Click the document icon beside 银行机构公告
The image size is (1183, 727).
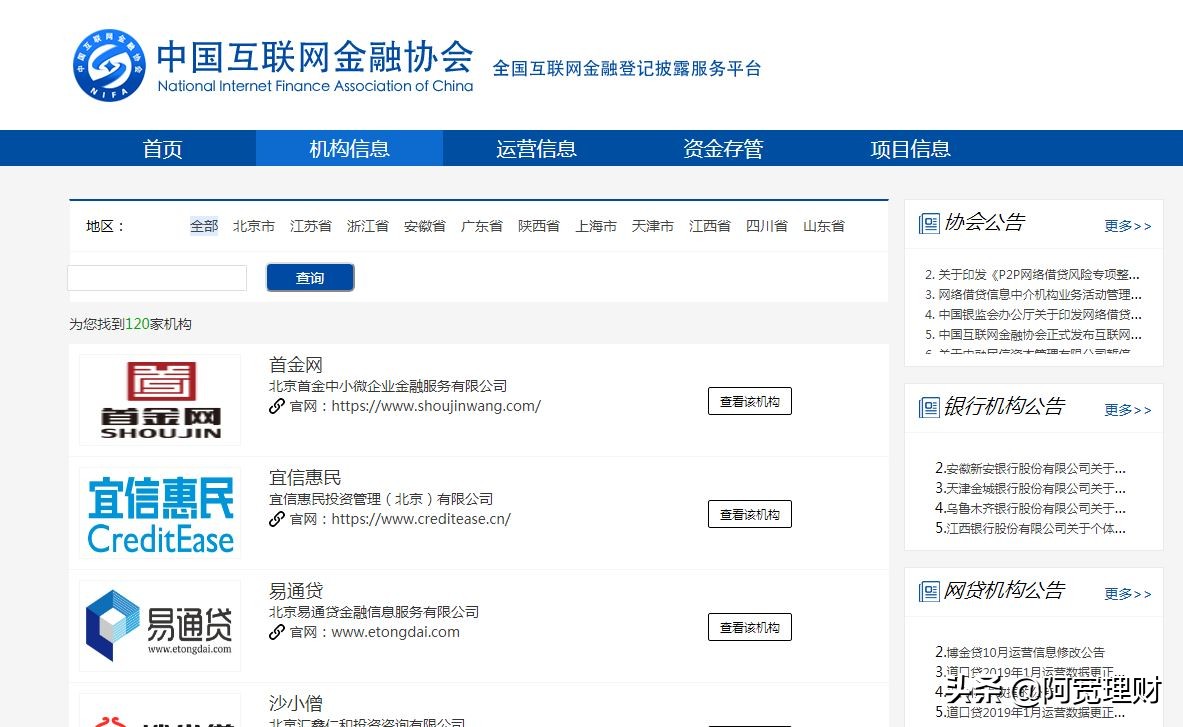(928, 407)
